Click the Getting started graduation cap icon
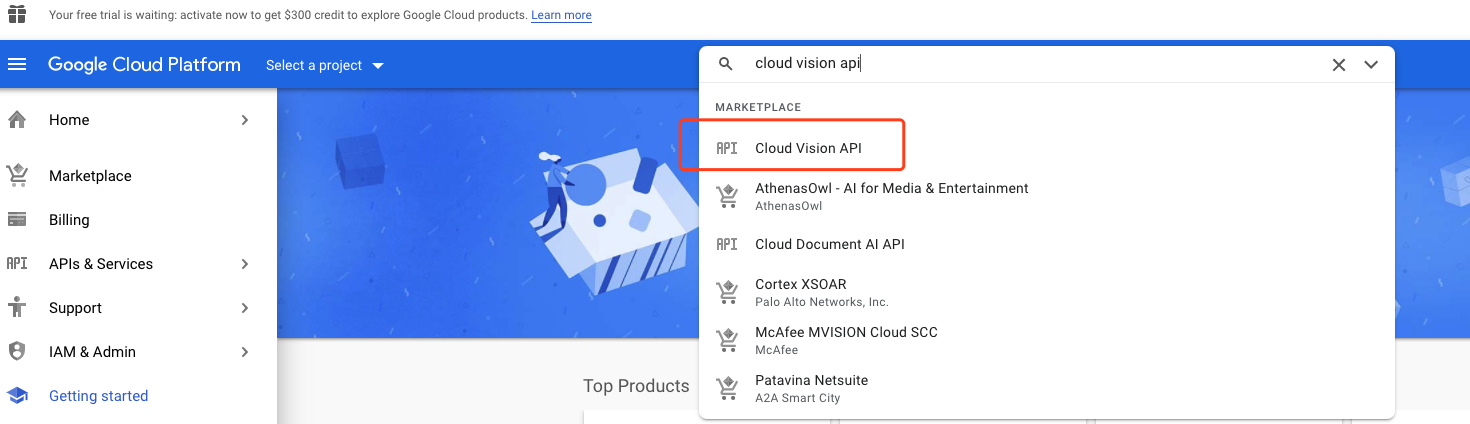 click(x=17, y=396)
